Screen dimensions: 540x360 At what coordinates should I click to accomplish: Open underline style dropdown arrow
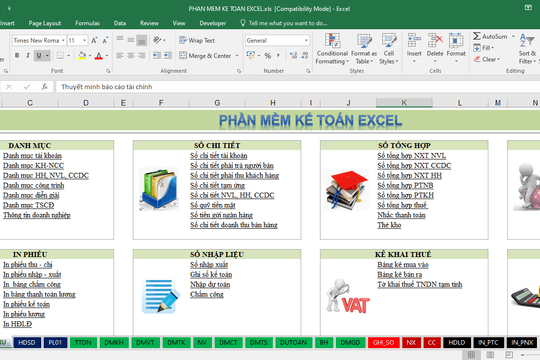point(48,55)
